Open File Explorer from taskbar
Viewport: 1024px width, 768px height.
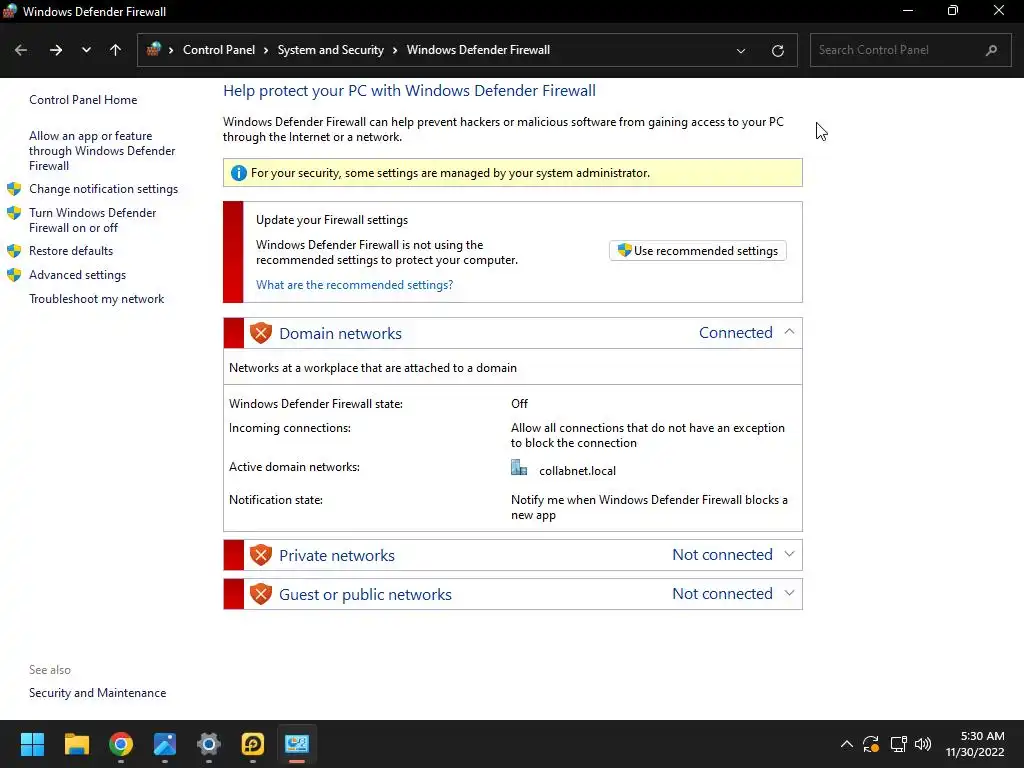coord(76,744)
